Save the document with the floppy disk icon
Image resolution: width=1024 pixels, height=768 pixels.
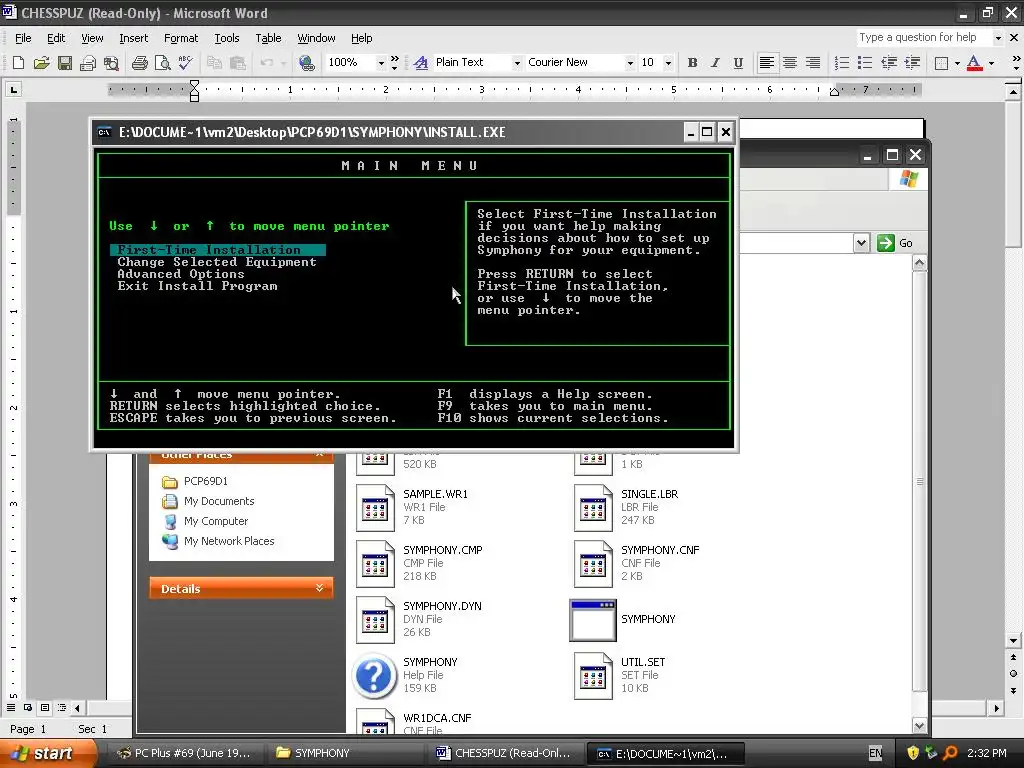tap(64, 63)
